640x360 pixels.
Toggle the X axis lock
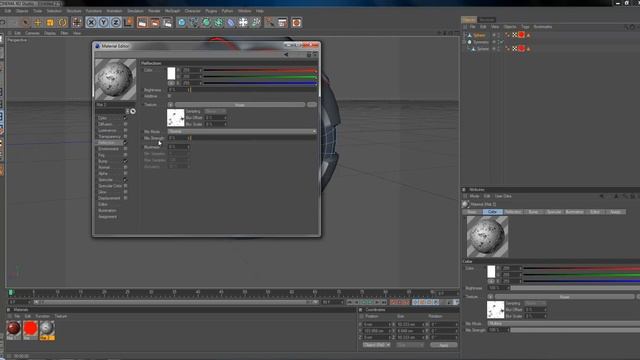[91, 22]
